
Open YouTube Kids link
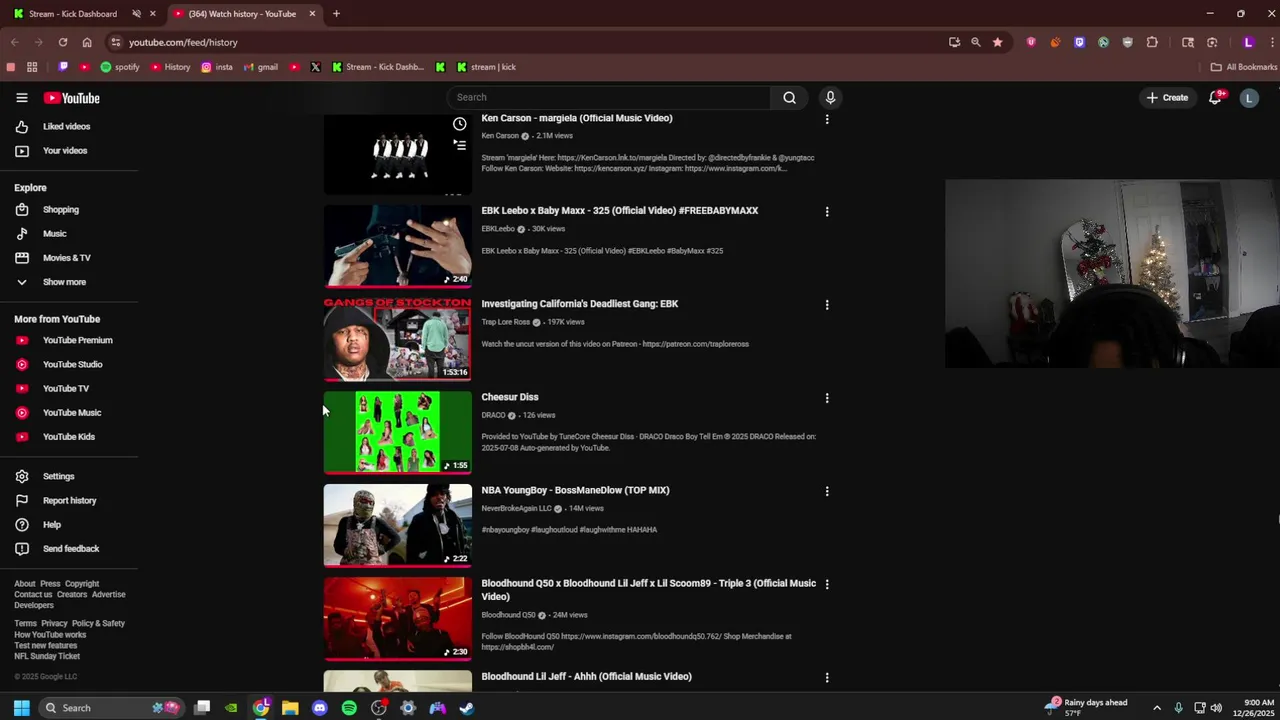(68, 437)
